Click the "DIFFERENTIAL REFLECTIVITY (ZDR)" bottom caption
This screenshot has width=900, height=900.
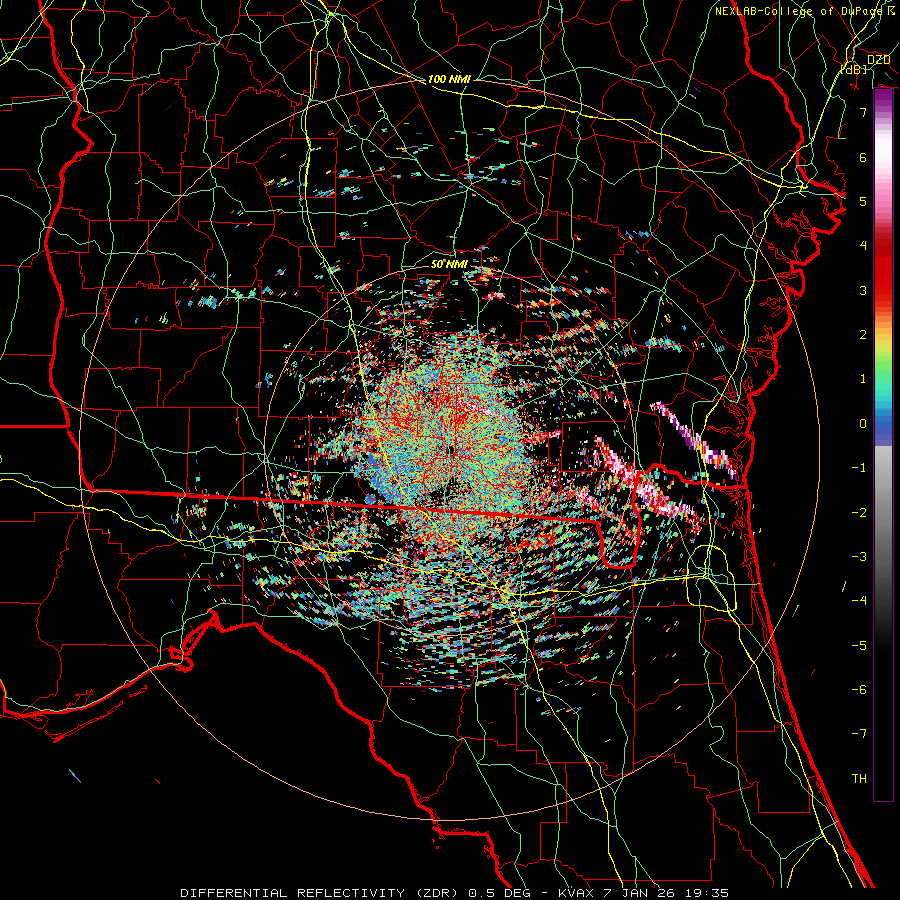pyautogui.click(x=320, y=893)
